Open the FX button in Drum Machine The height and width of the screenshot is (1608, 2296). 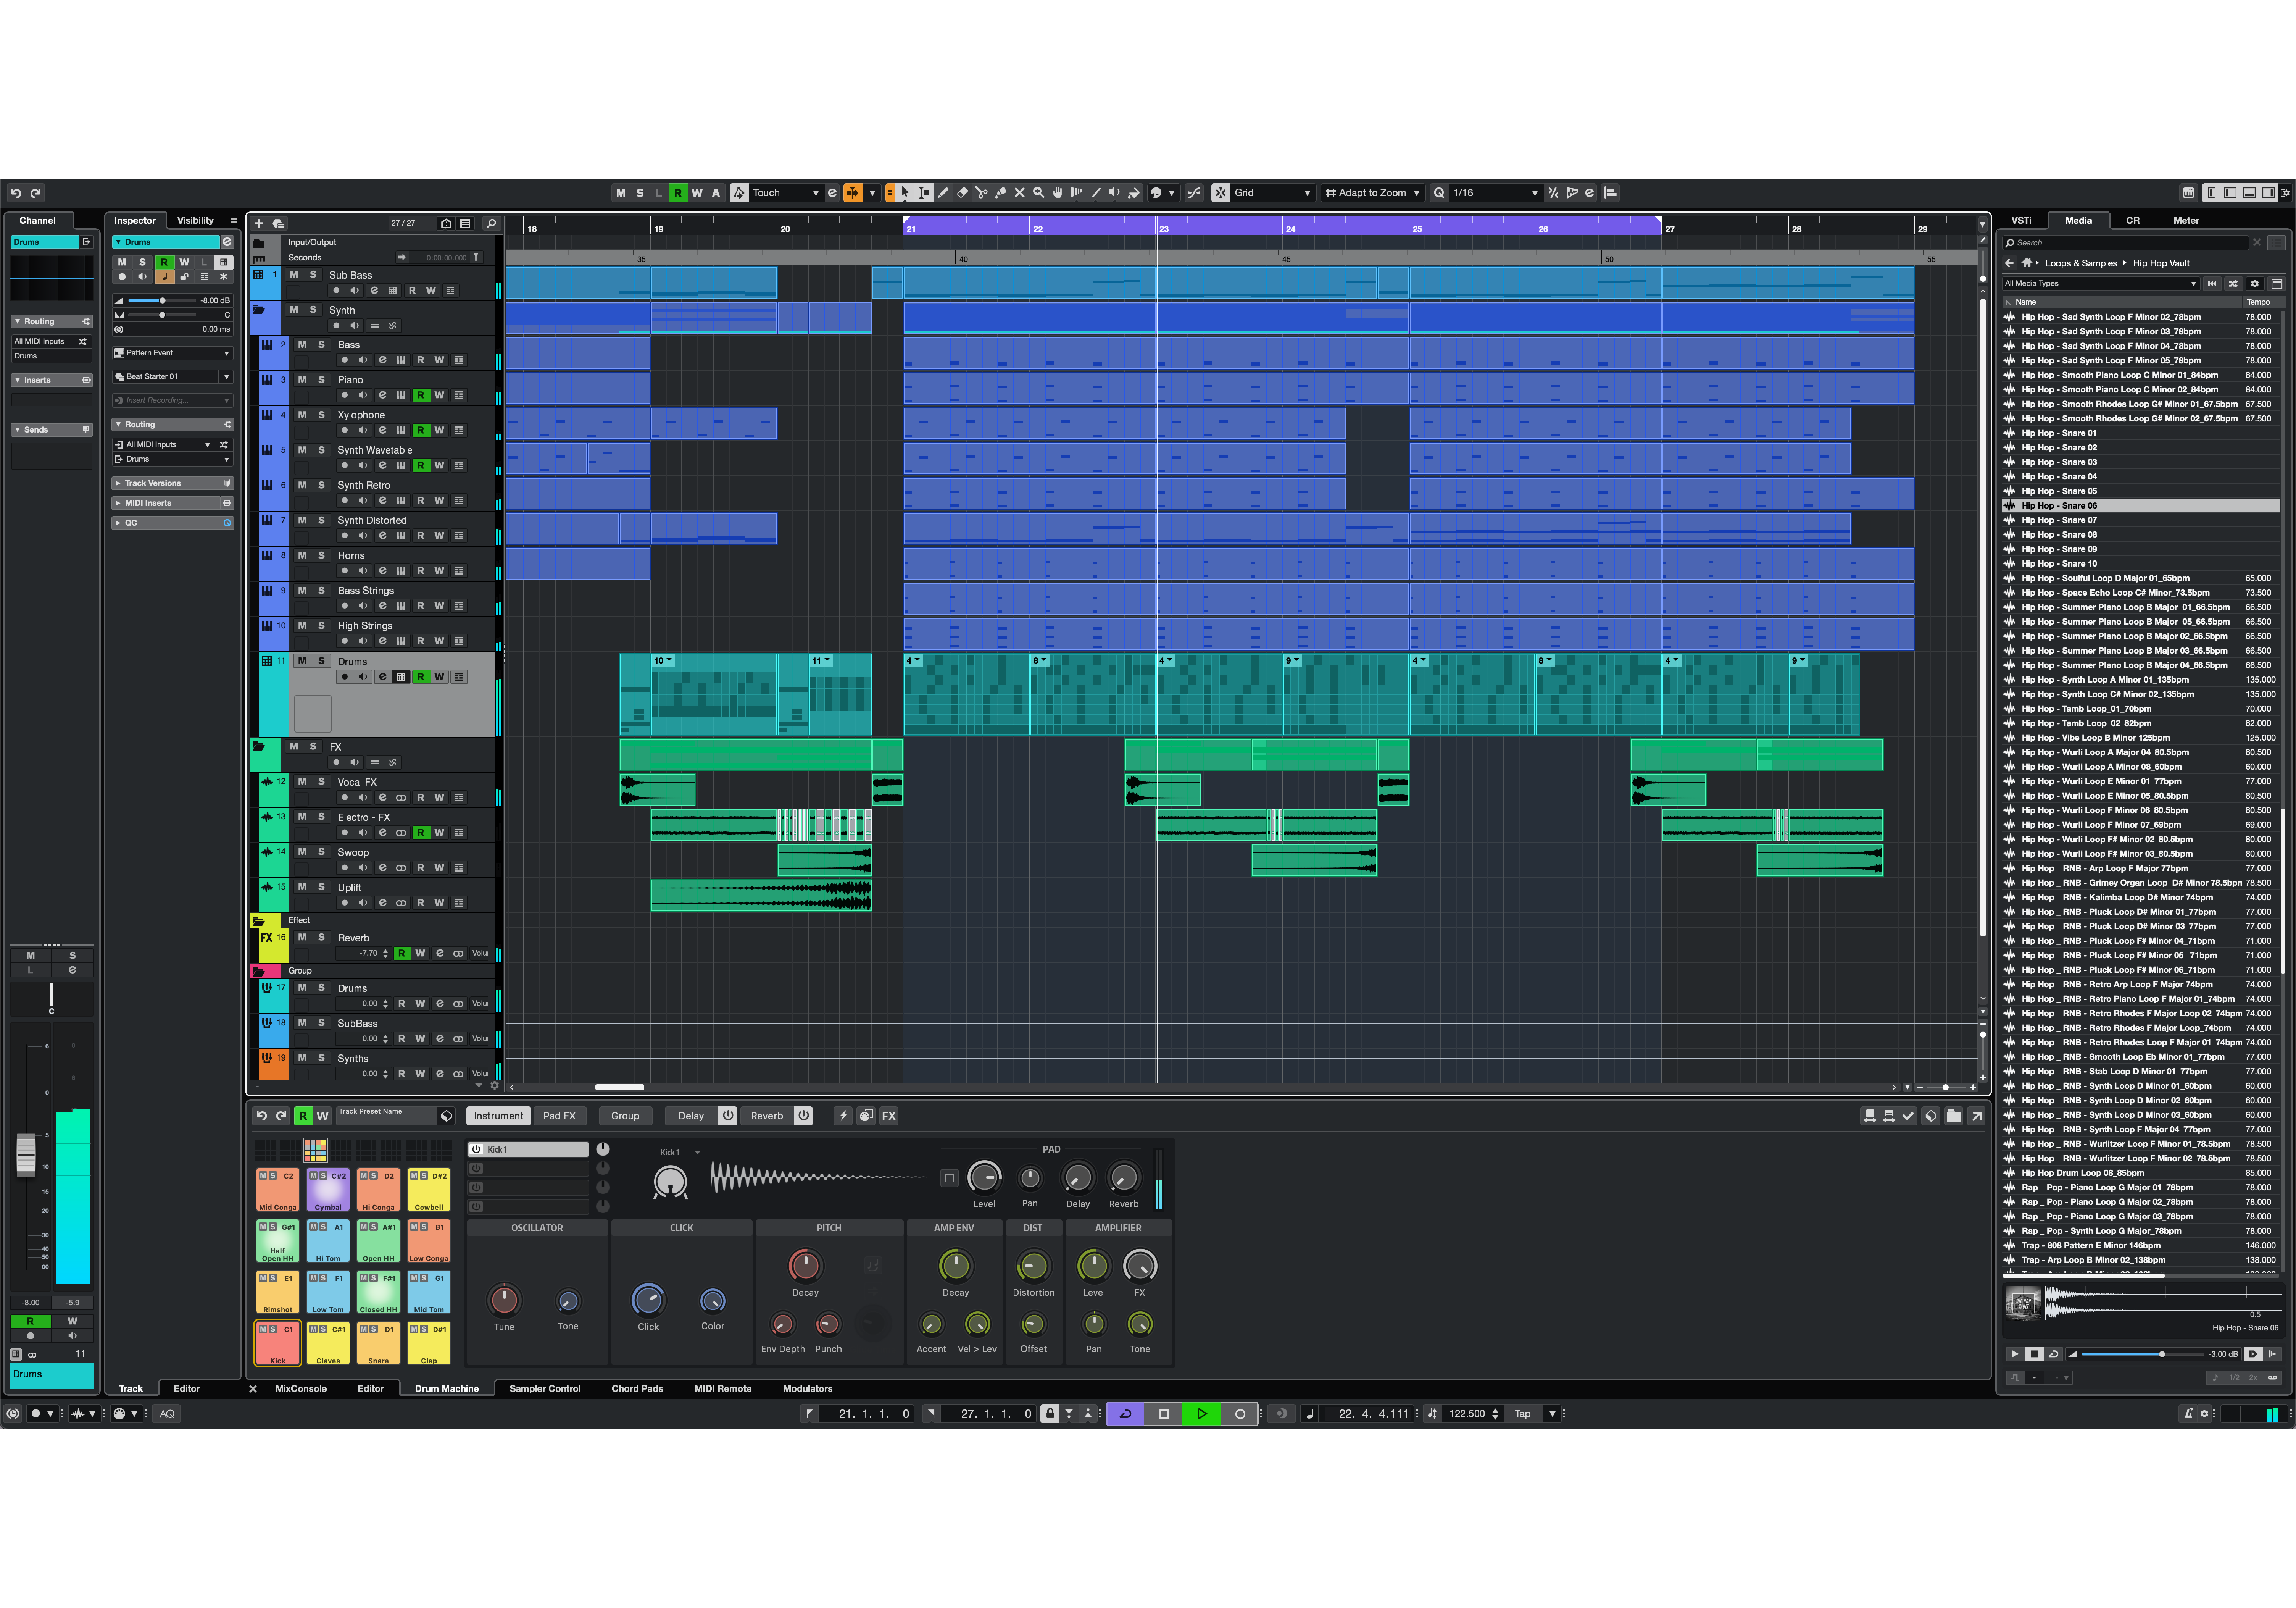[888, 1116]
